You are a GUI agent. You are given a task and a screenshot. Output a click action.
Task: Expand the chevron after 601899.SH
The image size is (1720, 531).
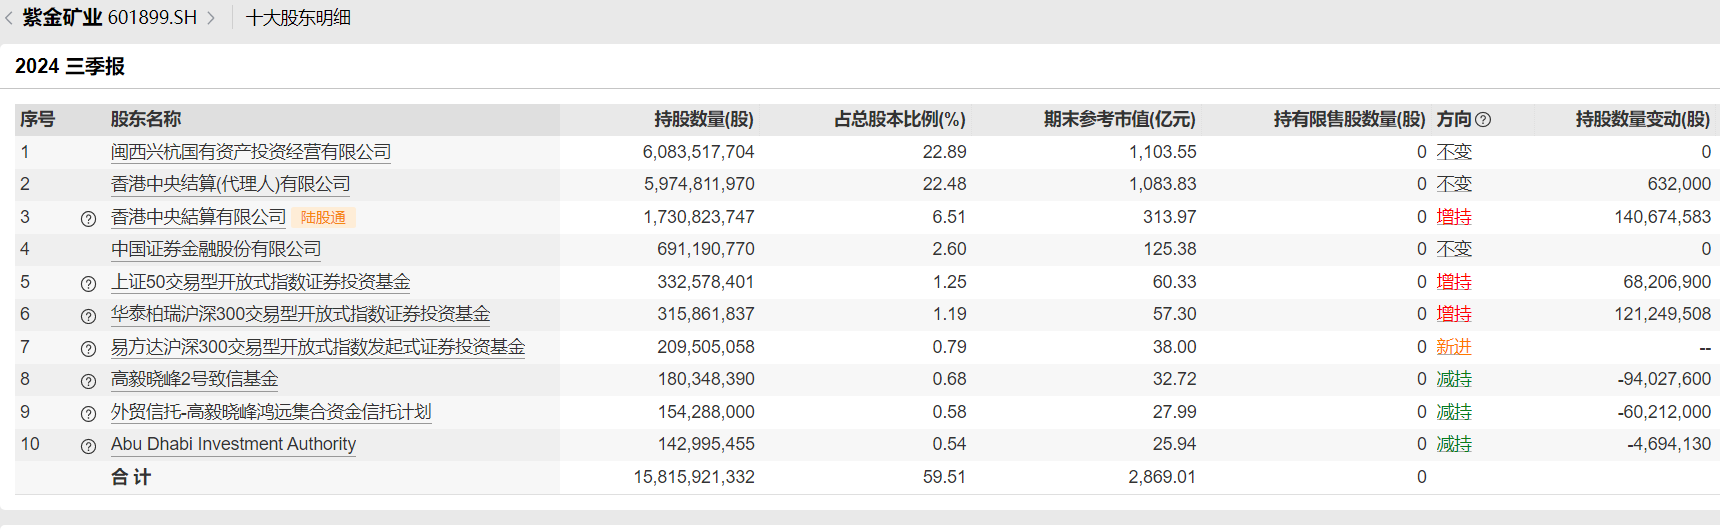(x=211, y=18)
